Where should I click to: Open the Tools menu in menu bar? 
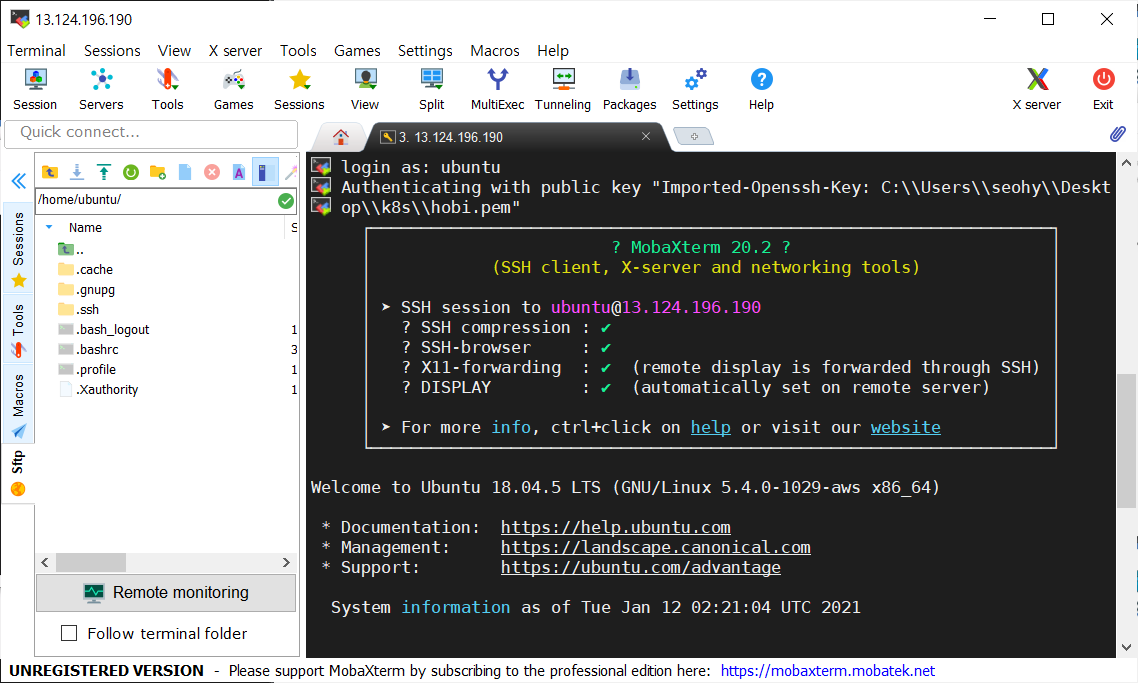(298, 51)
